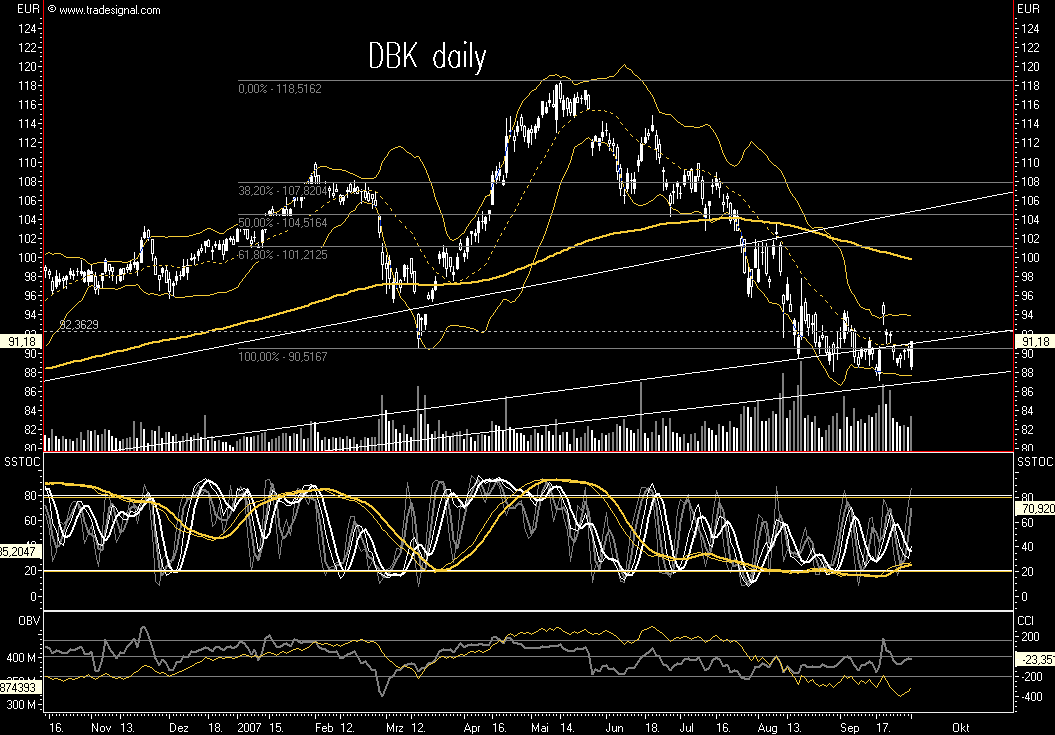Select the Okt label on date axis
Screen dimensions: 1055x735
pos(960,729)
